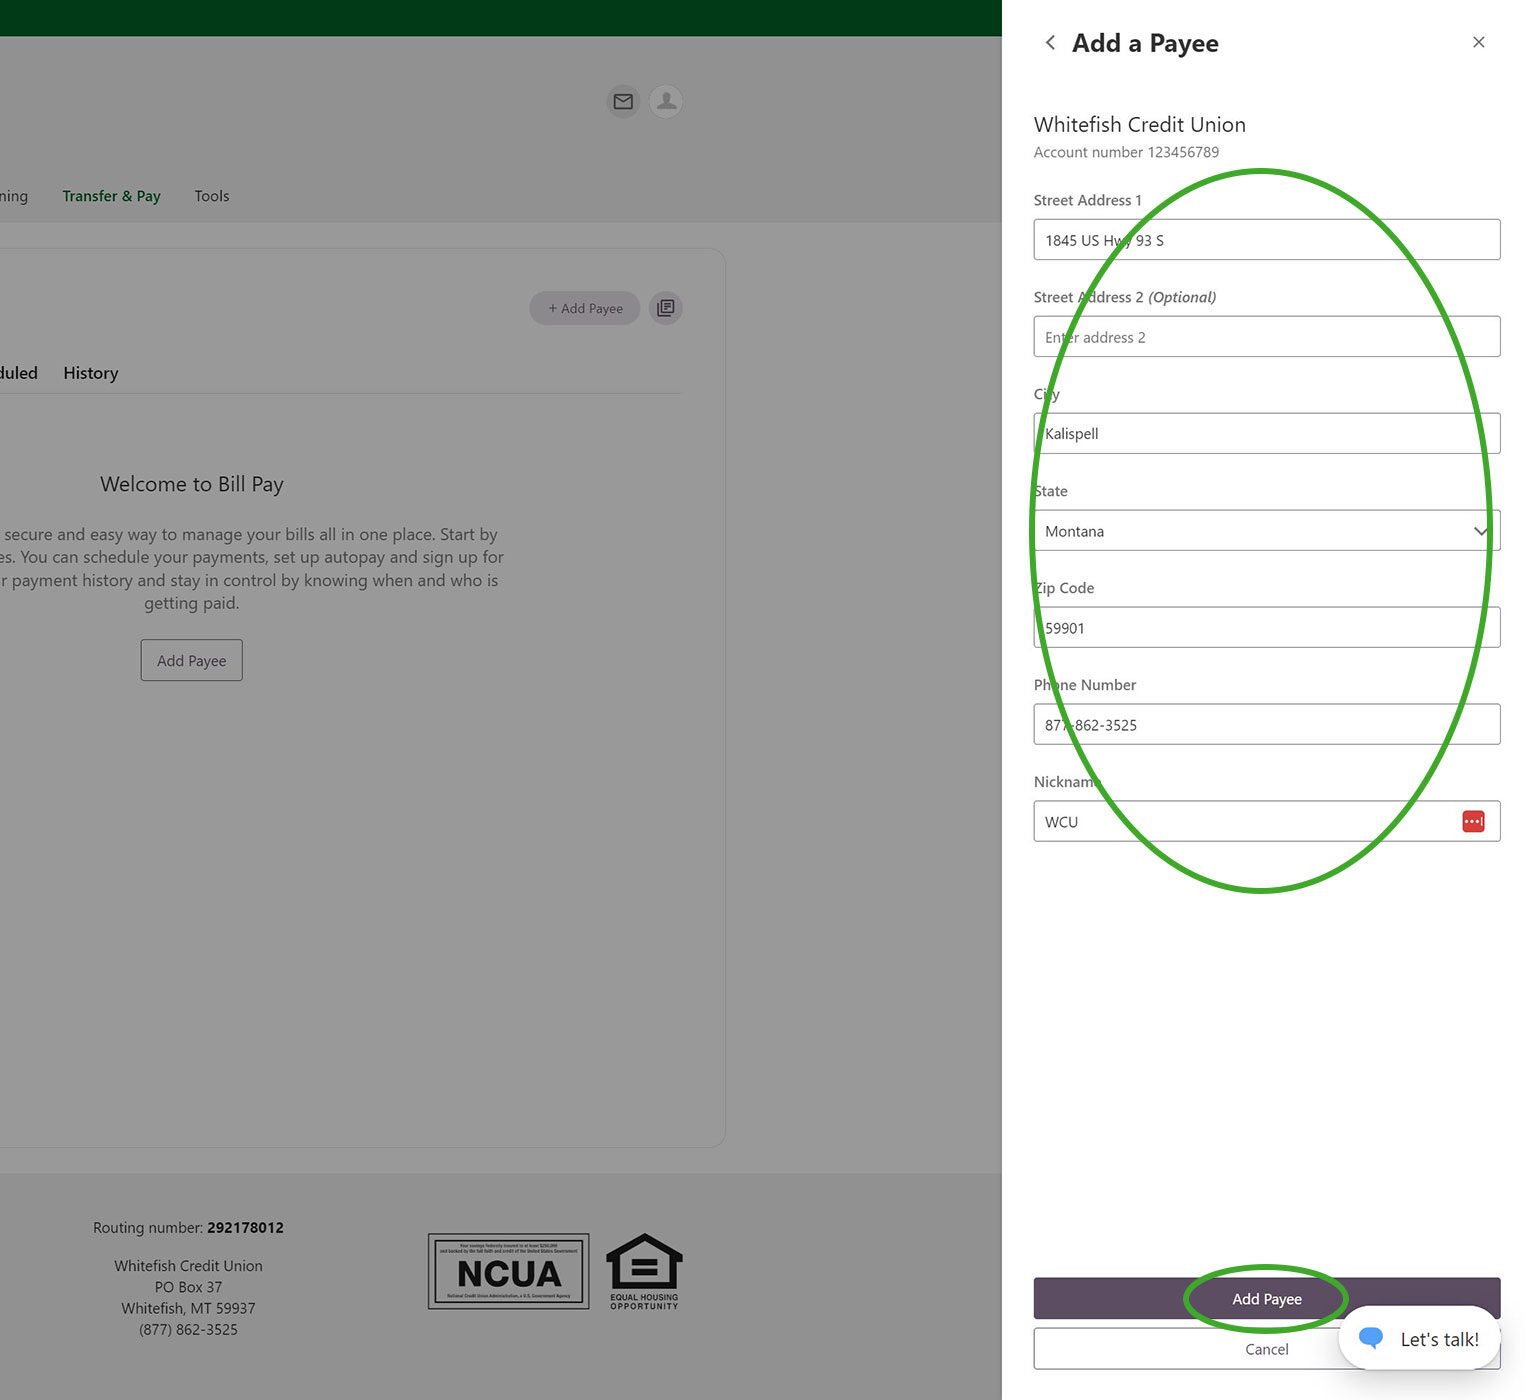Click the red password manager icon in Nickname field

coord(1473,821)
